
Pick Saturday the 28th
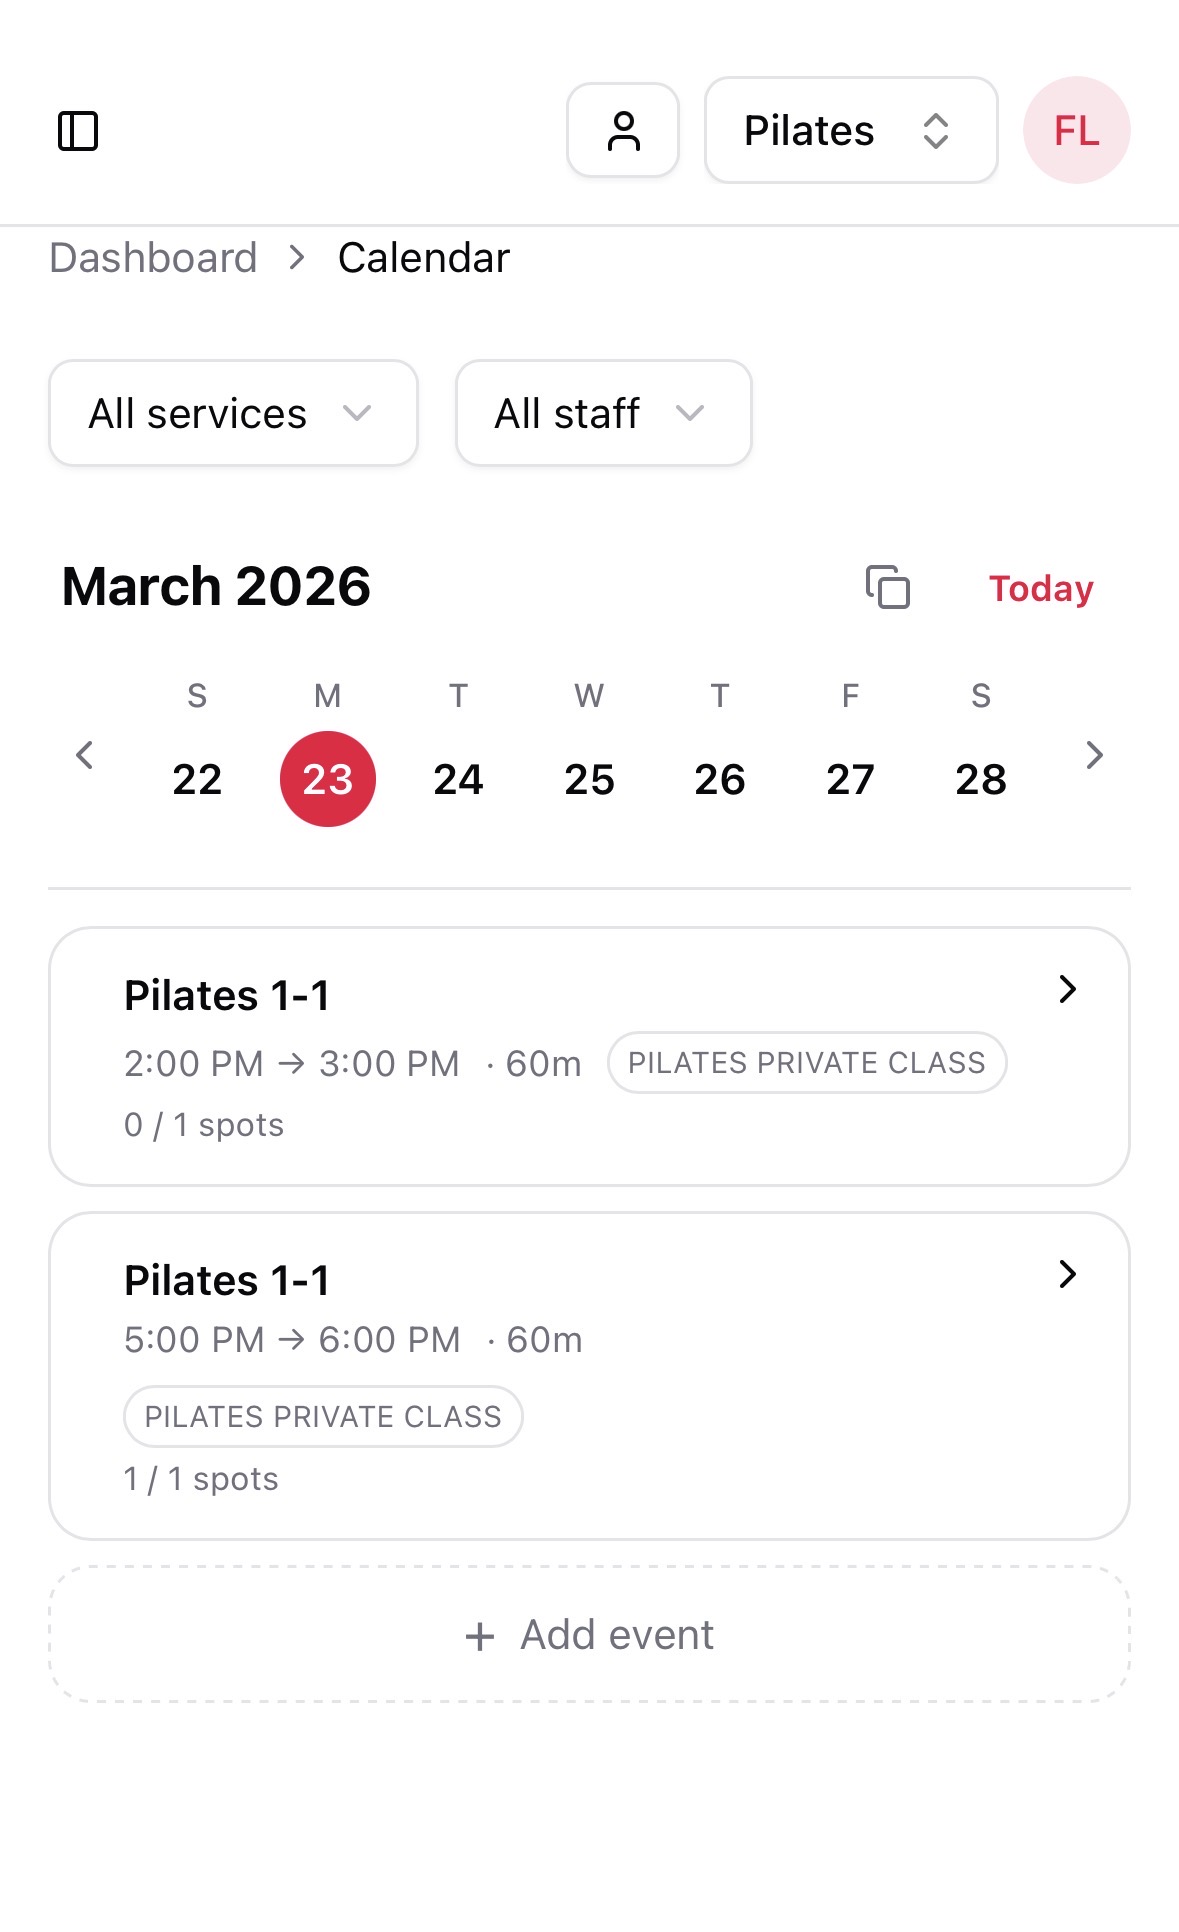click(x=981, y=779)
